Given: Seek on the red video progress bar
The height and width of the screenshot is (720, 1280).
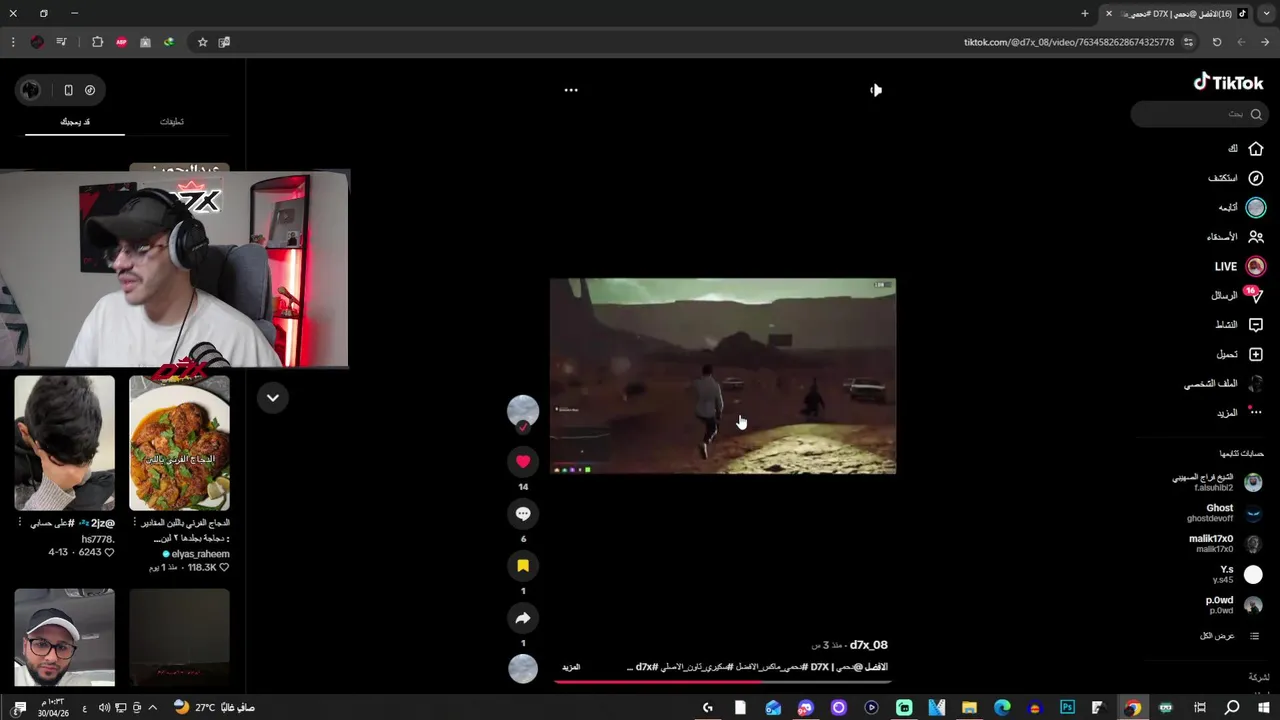Looking at the screenshot, I should click(722, 682).
